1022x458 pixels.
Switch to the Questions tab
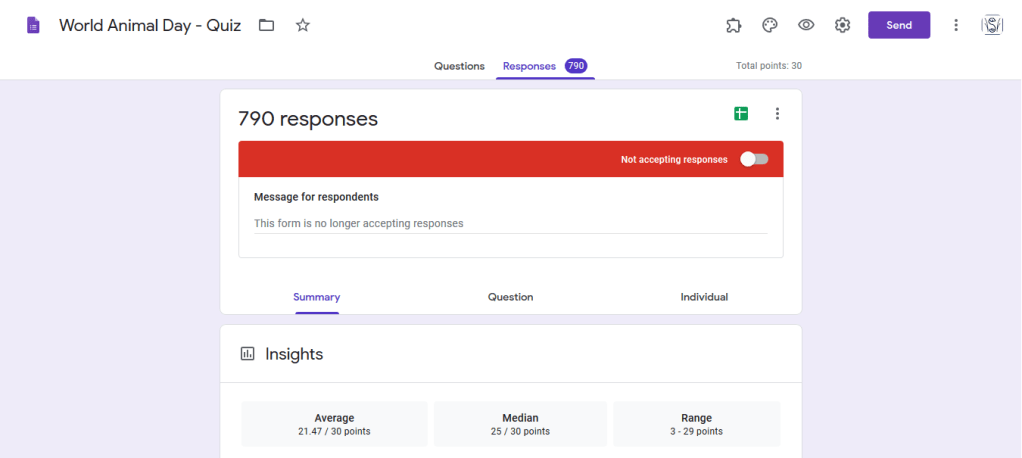click(459, 66)
